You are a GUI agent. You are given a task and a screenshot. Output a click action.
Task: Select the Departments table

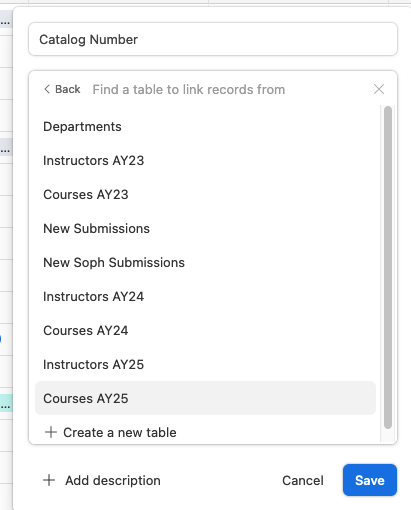[x=205, y=127]
